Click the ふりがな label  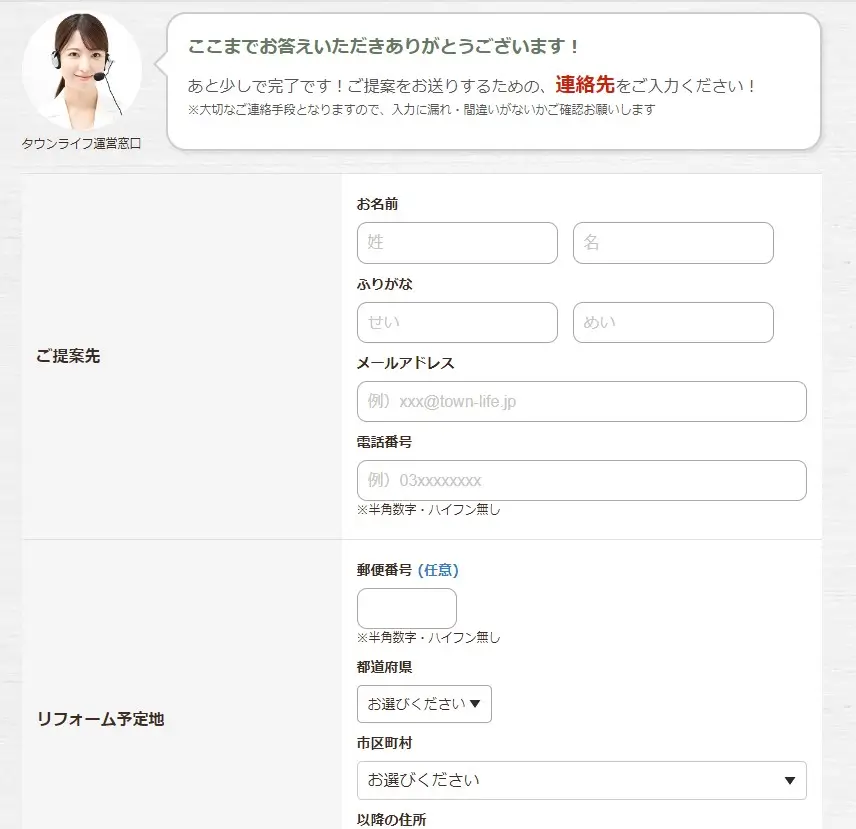(384, 284)
